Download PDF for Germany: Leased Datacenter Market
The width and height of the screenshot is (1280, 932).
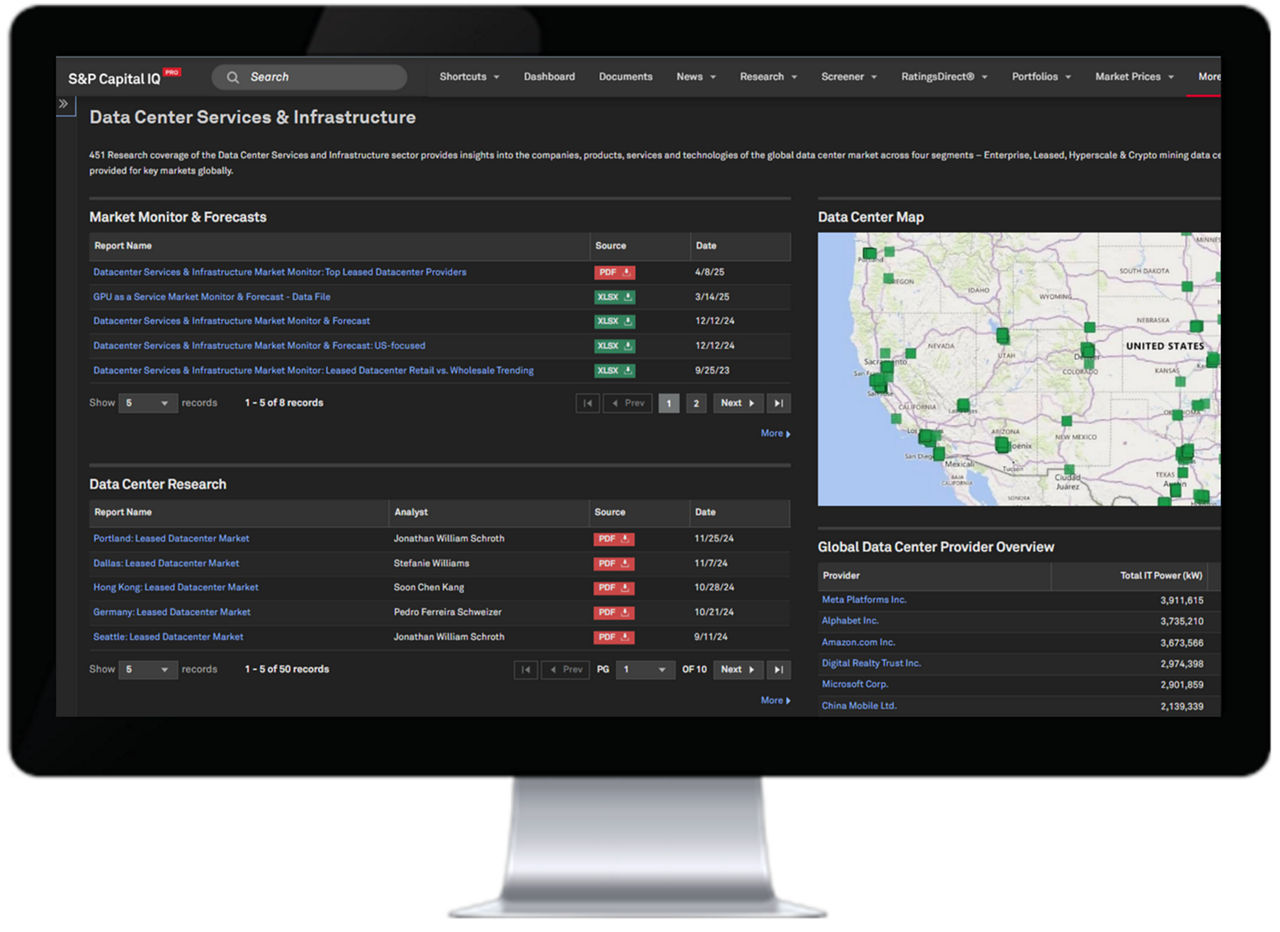pyautogui.click(x=615, y=612)
